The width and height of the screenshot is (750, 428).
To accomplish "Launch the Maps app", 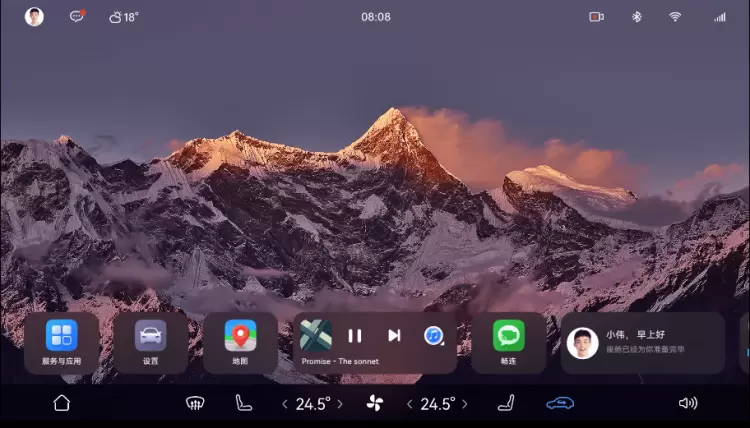I will click(240, 343).
